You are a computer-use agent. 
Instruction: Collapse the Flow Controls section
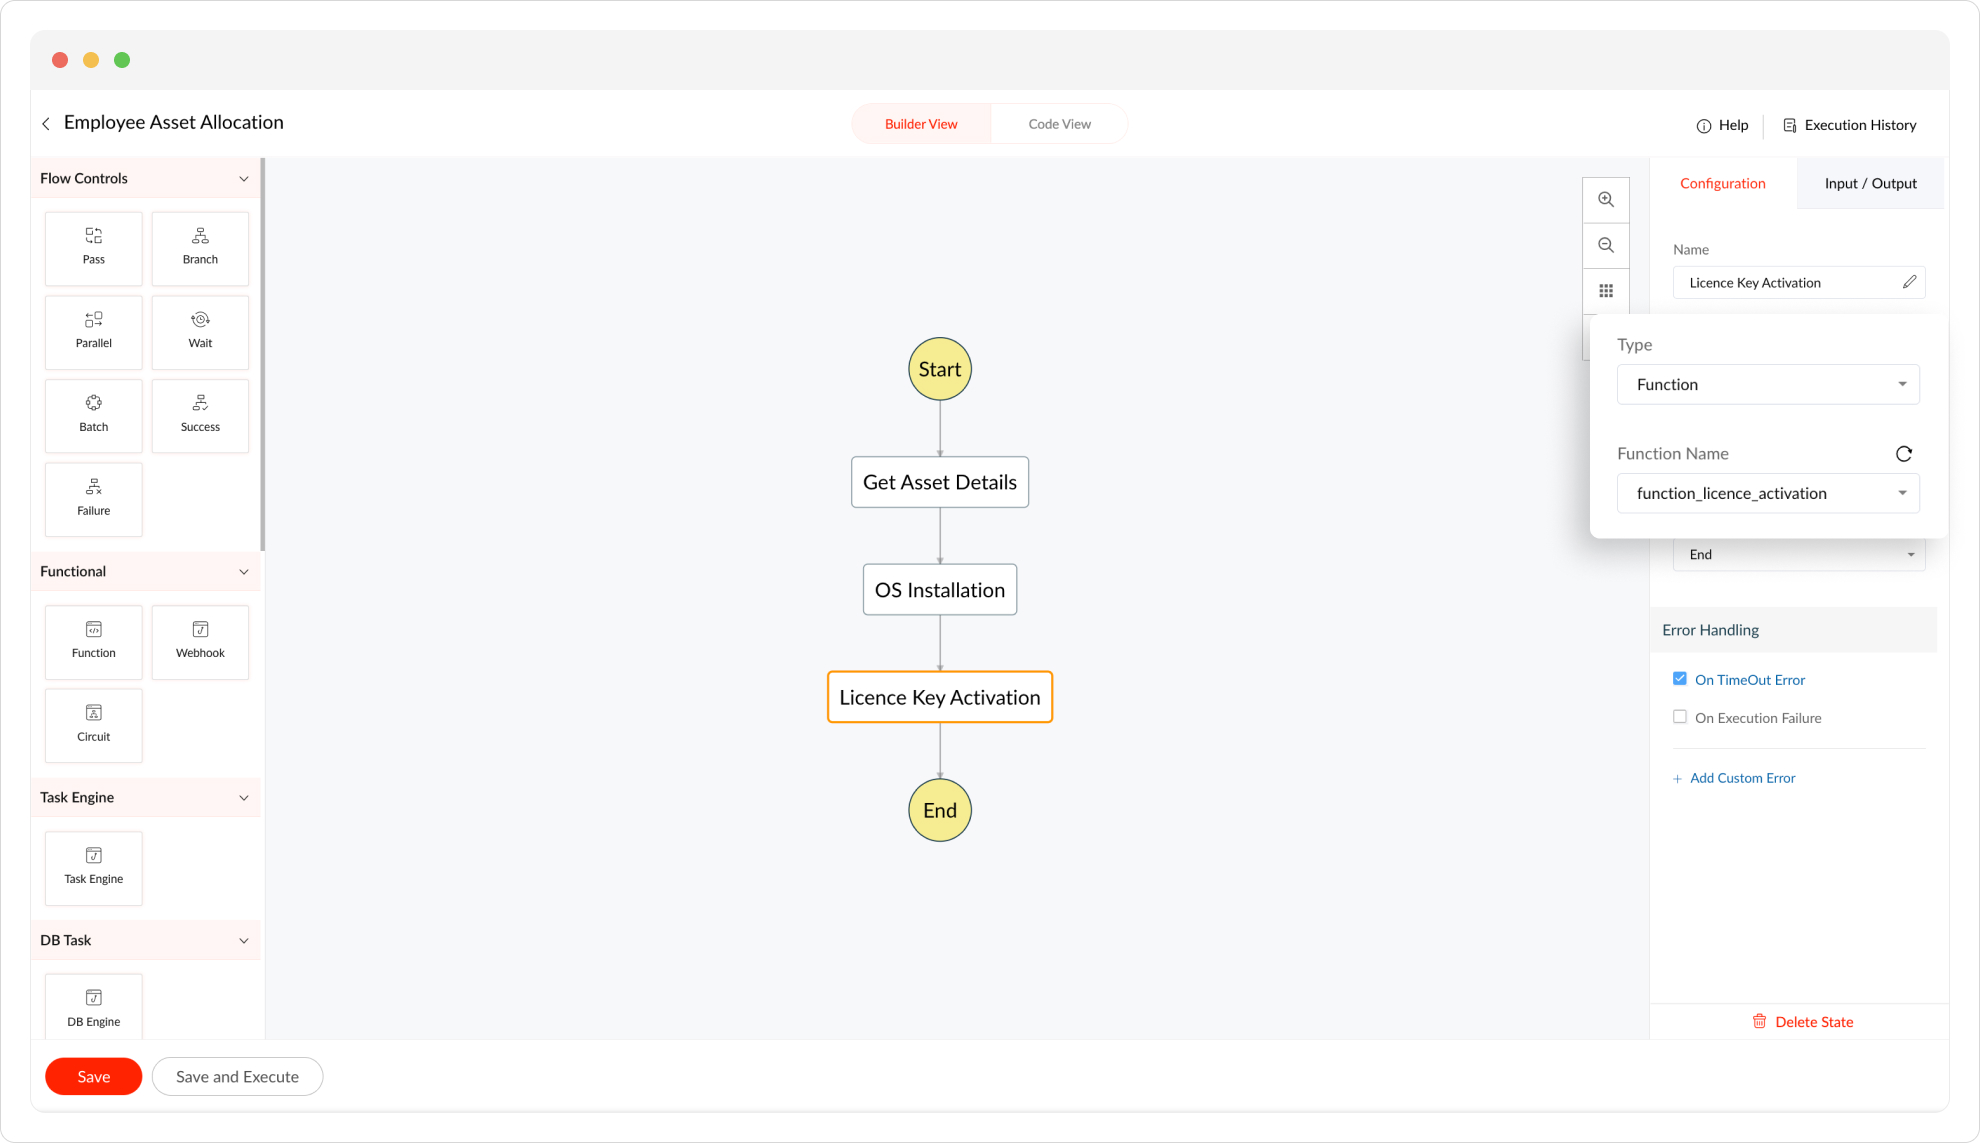tap(243, 179)
